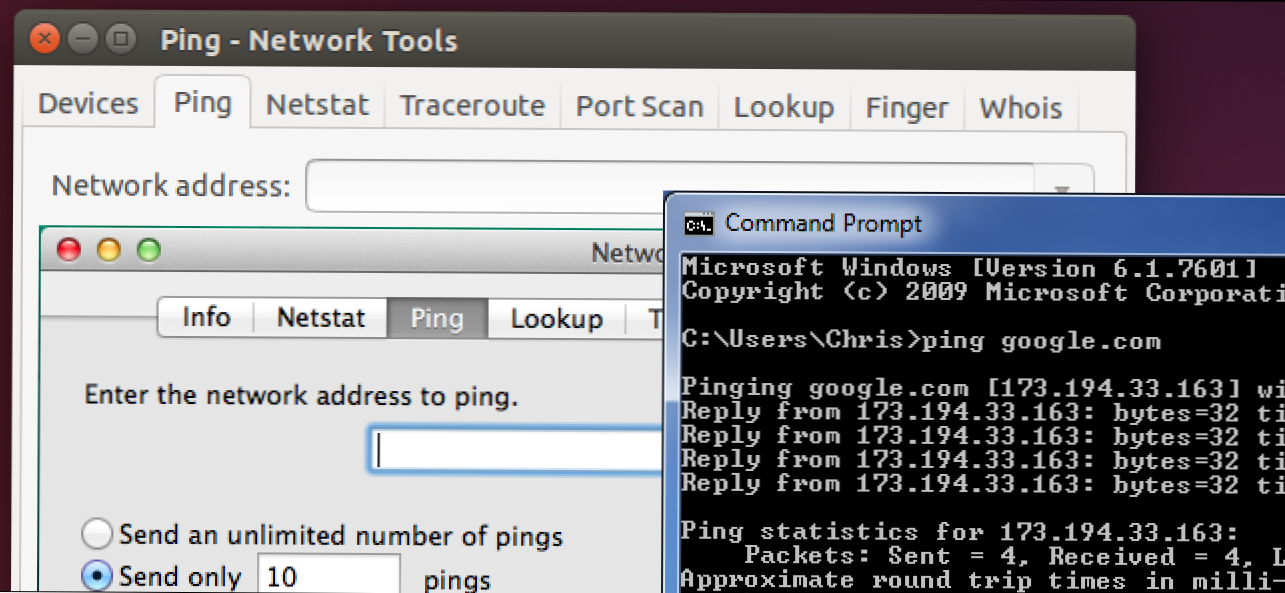Click the 'ping google.com' command line
This screenshot has width=1285, height=593.
point(921,341)
